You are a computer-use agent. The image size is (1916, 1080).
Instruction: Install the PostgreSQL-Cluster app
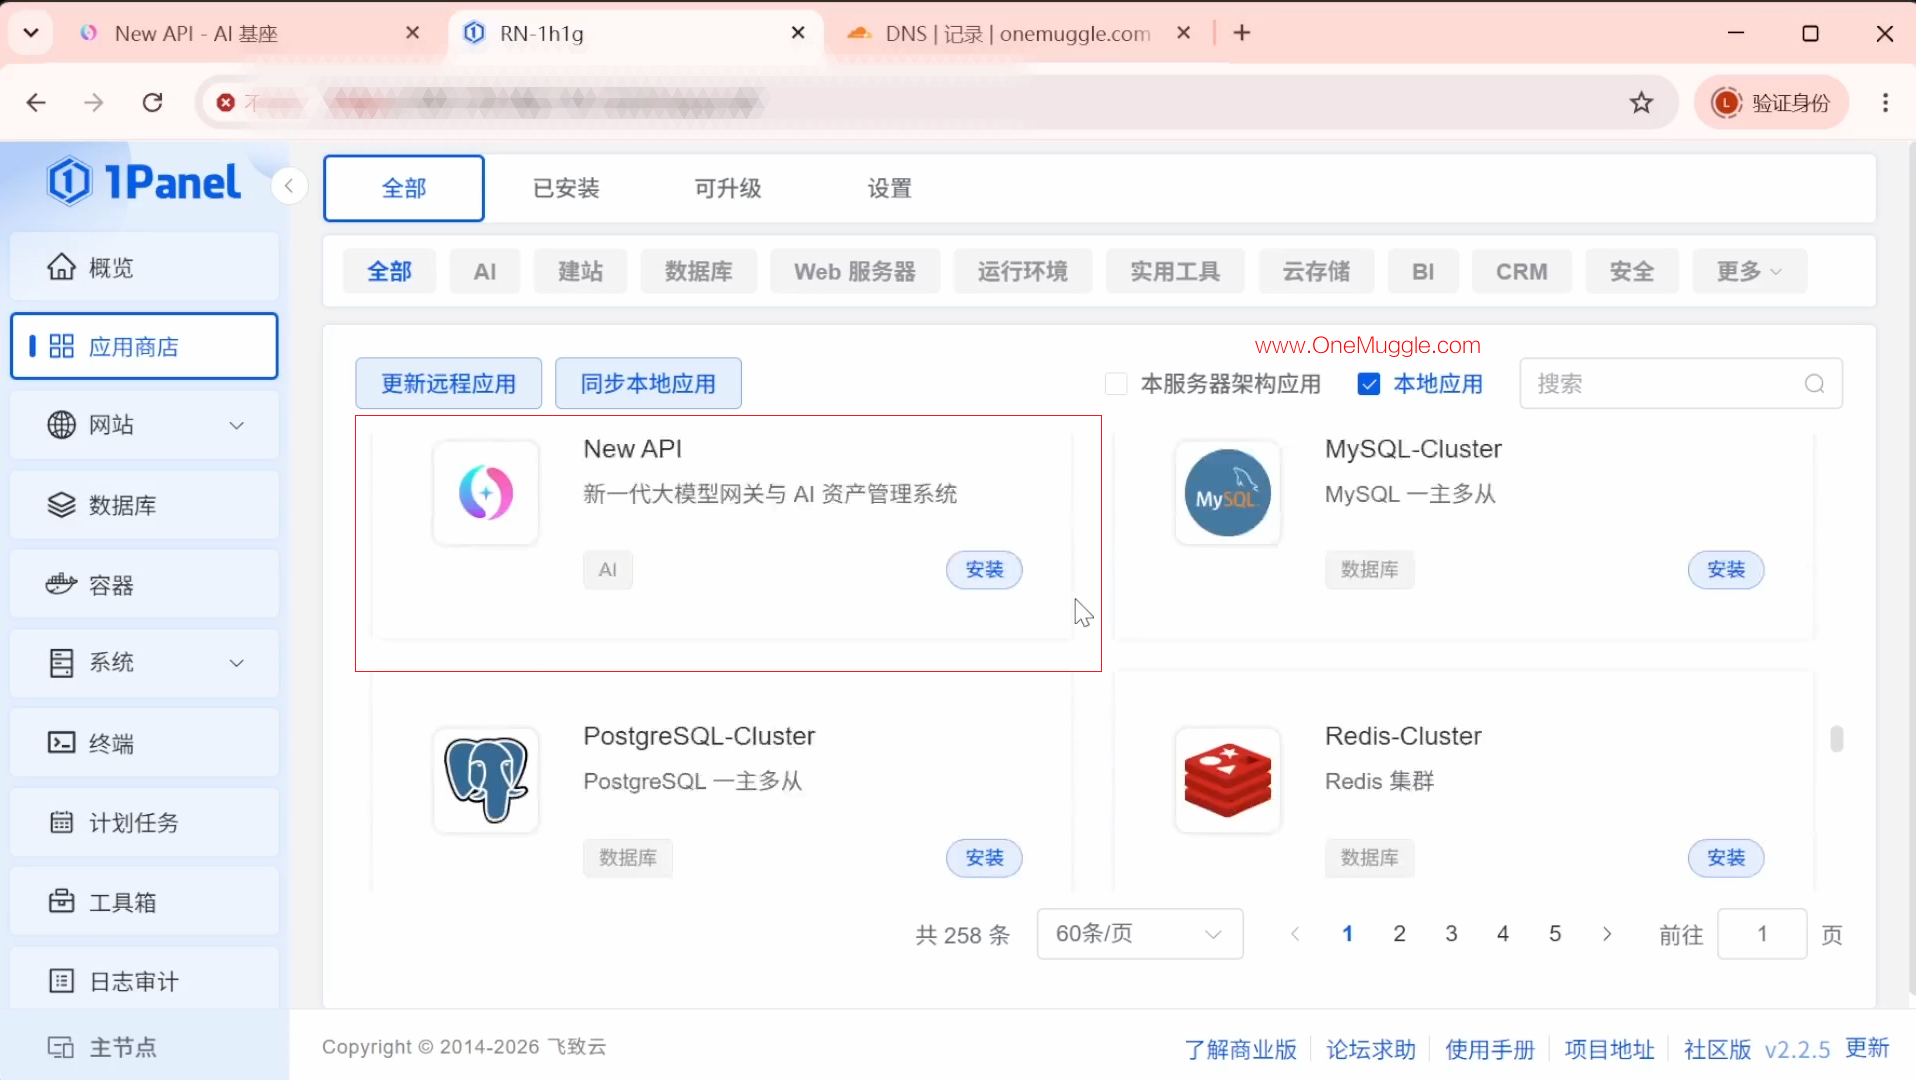click(x=984, y=858)
